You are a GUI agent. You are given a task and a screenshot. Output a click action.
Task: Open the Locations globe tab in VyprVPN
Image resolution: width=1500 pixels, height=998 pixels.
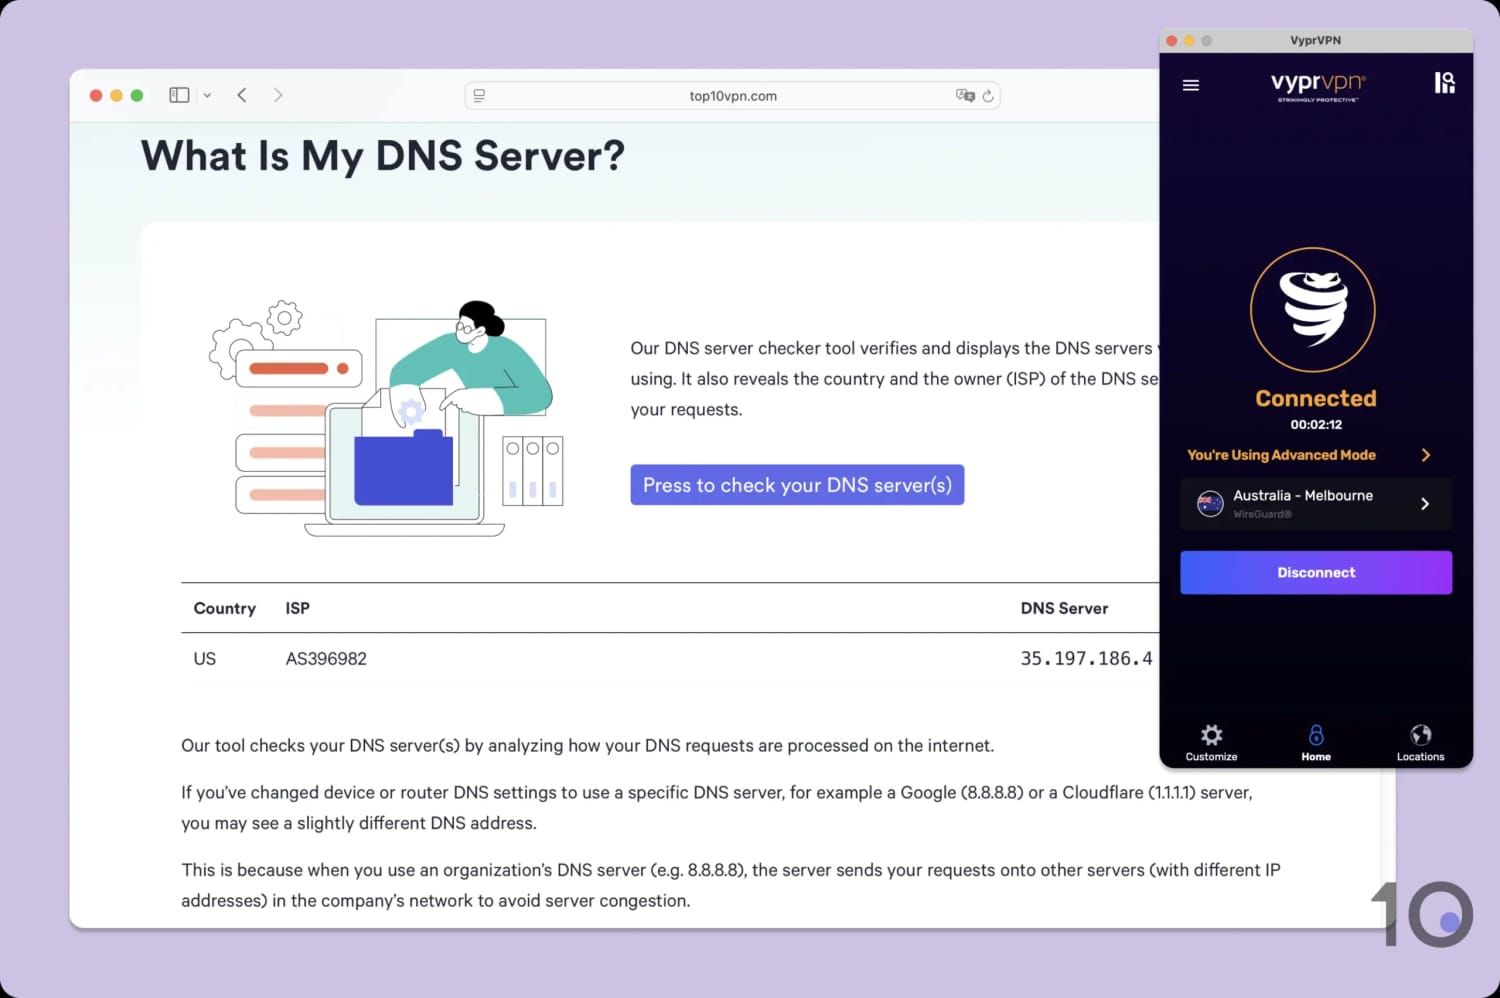[x=1420, y=743]
